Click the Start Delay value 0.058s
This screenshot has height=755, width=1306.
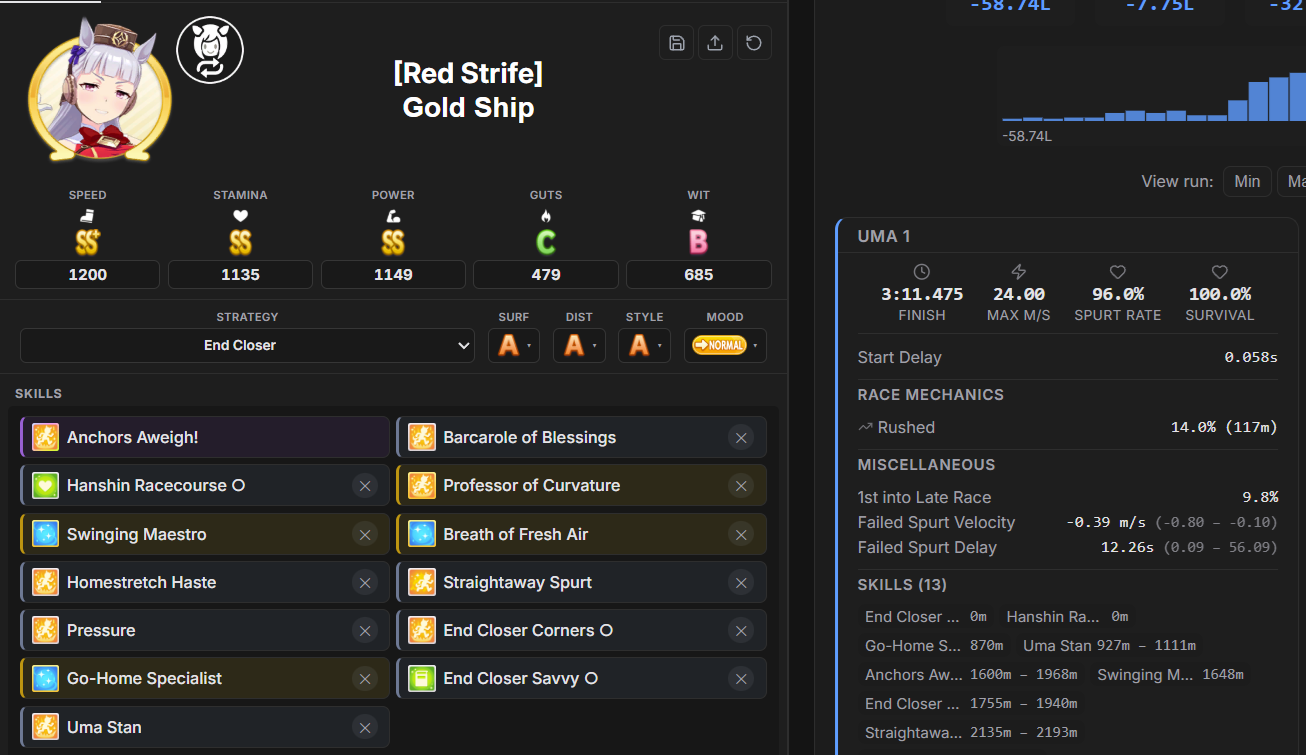point(1251,357)
